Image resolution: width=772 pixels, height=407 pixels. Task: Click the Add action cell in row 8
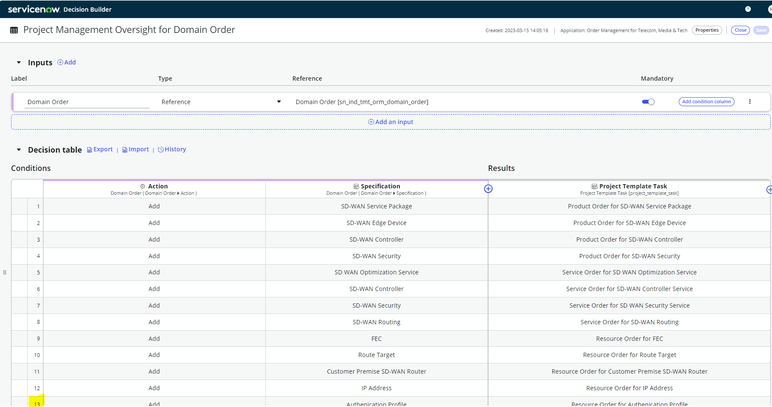(x=154, y=322)
